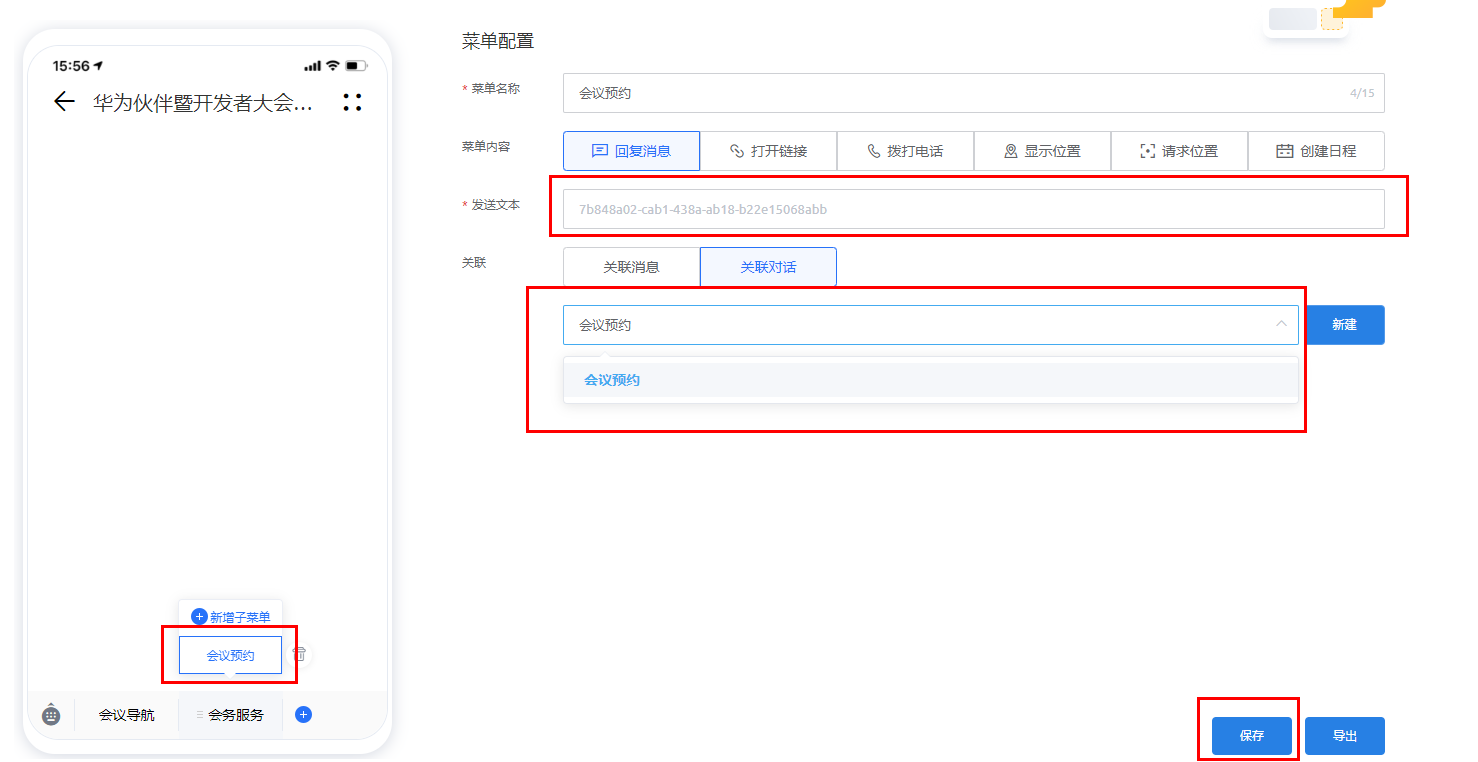
Task: Click the plus icon beside 新增子菜单
Action: click(199, 617)
